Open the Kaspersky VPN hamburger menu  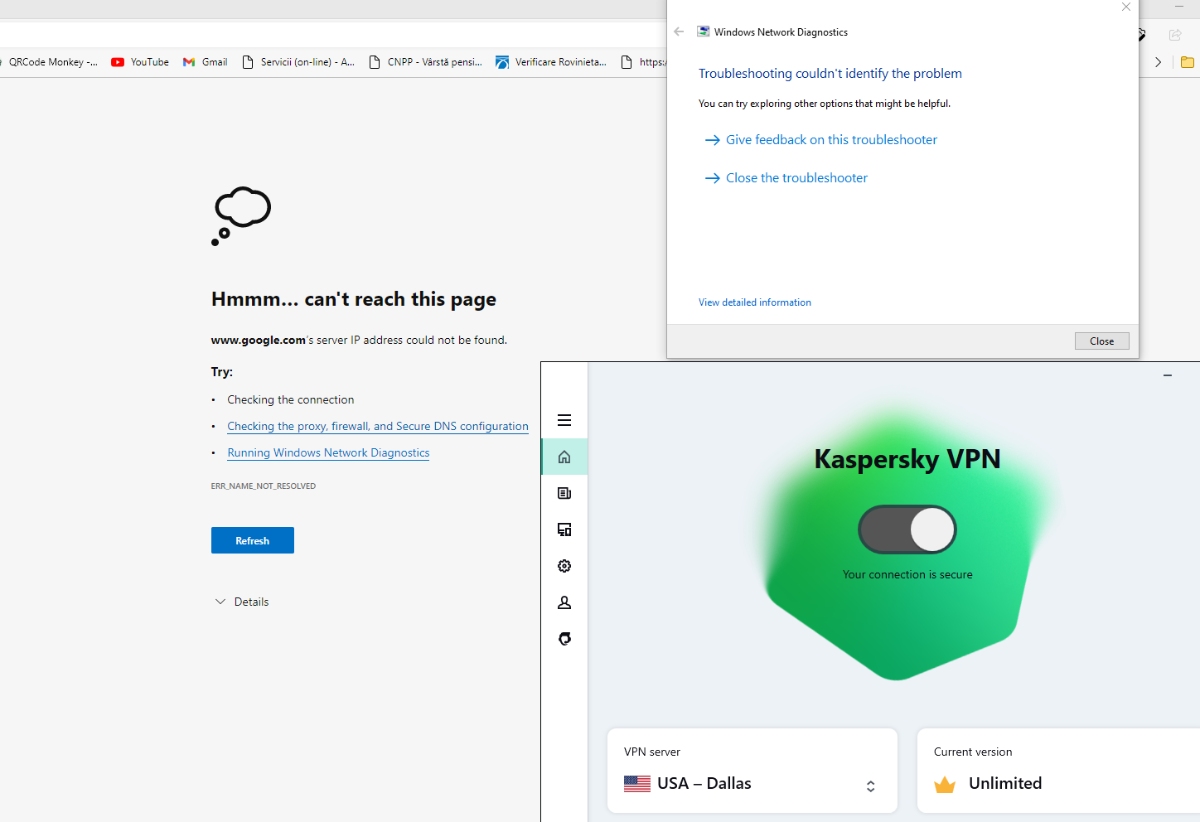click(564, 420)
